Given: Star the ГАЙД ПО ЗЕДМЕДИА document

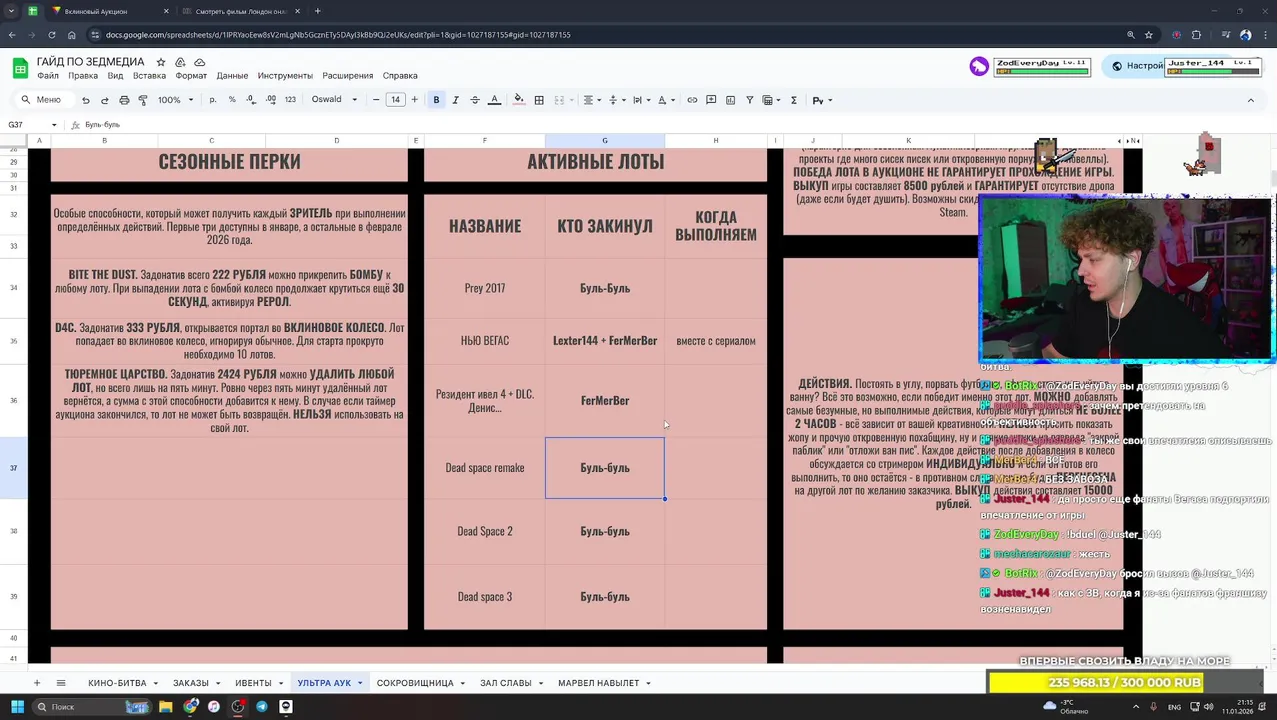Looking at the screenshot, I should (161, 62).
